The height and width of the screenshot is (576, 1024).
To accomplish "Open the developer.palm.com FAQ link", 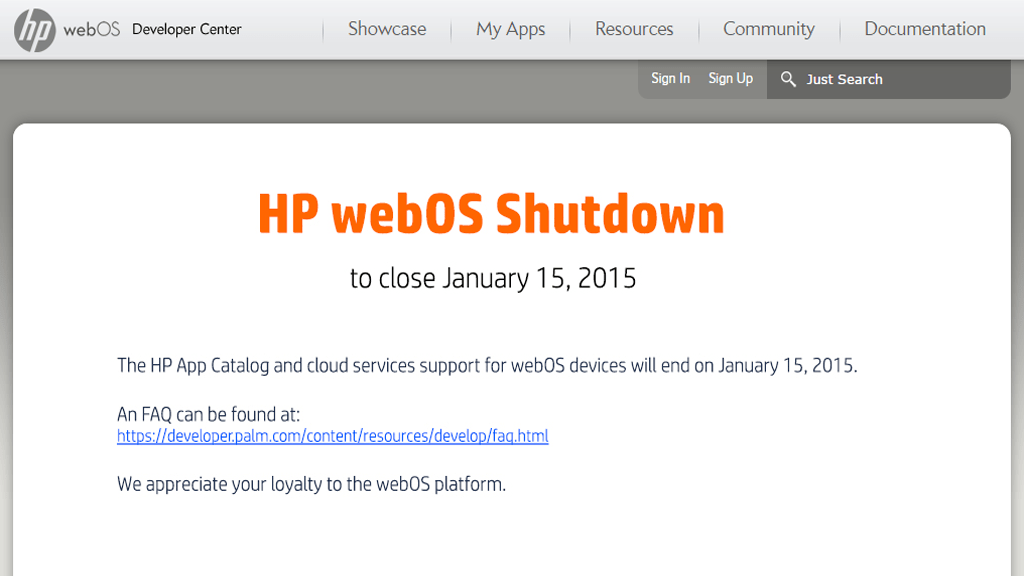I will [x=332, y=436].
